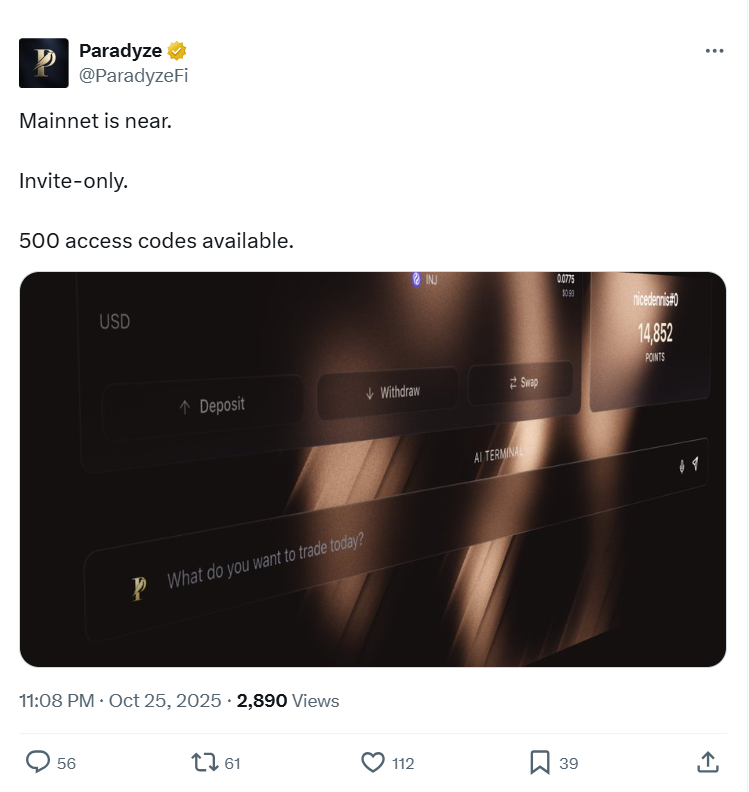
Task: Click the Paradyze P logo in the terminal bar
Action: pyautogui.click(x=139, y=588)
